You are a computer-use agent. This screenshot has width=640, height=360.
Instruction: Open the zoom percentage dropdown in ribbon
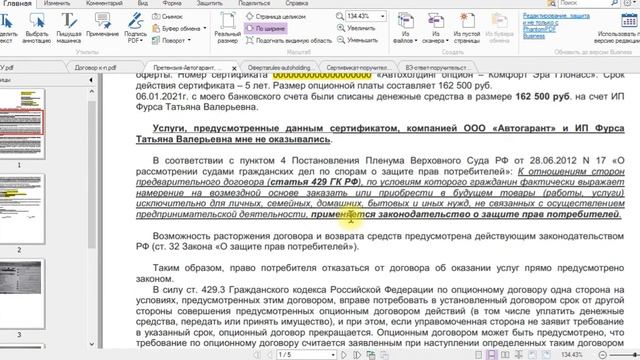coord(382,16)
